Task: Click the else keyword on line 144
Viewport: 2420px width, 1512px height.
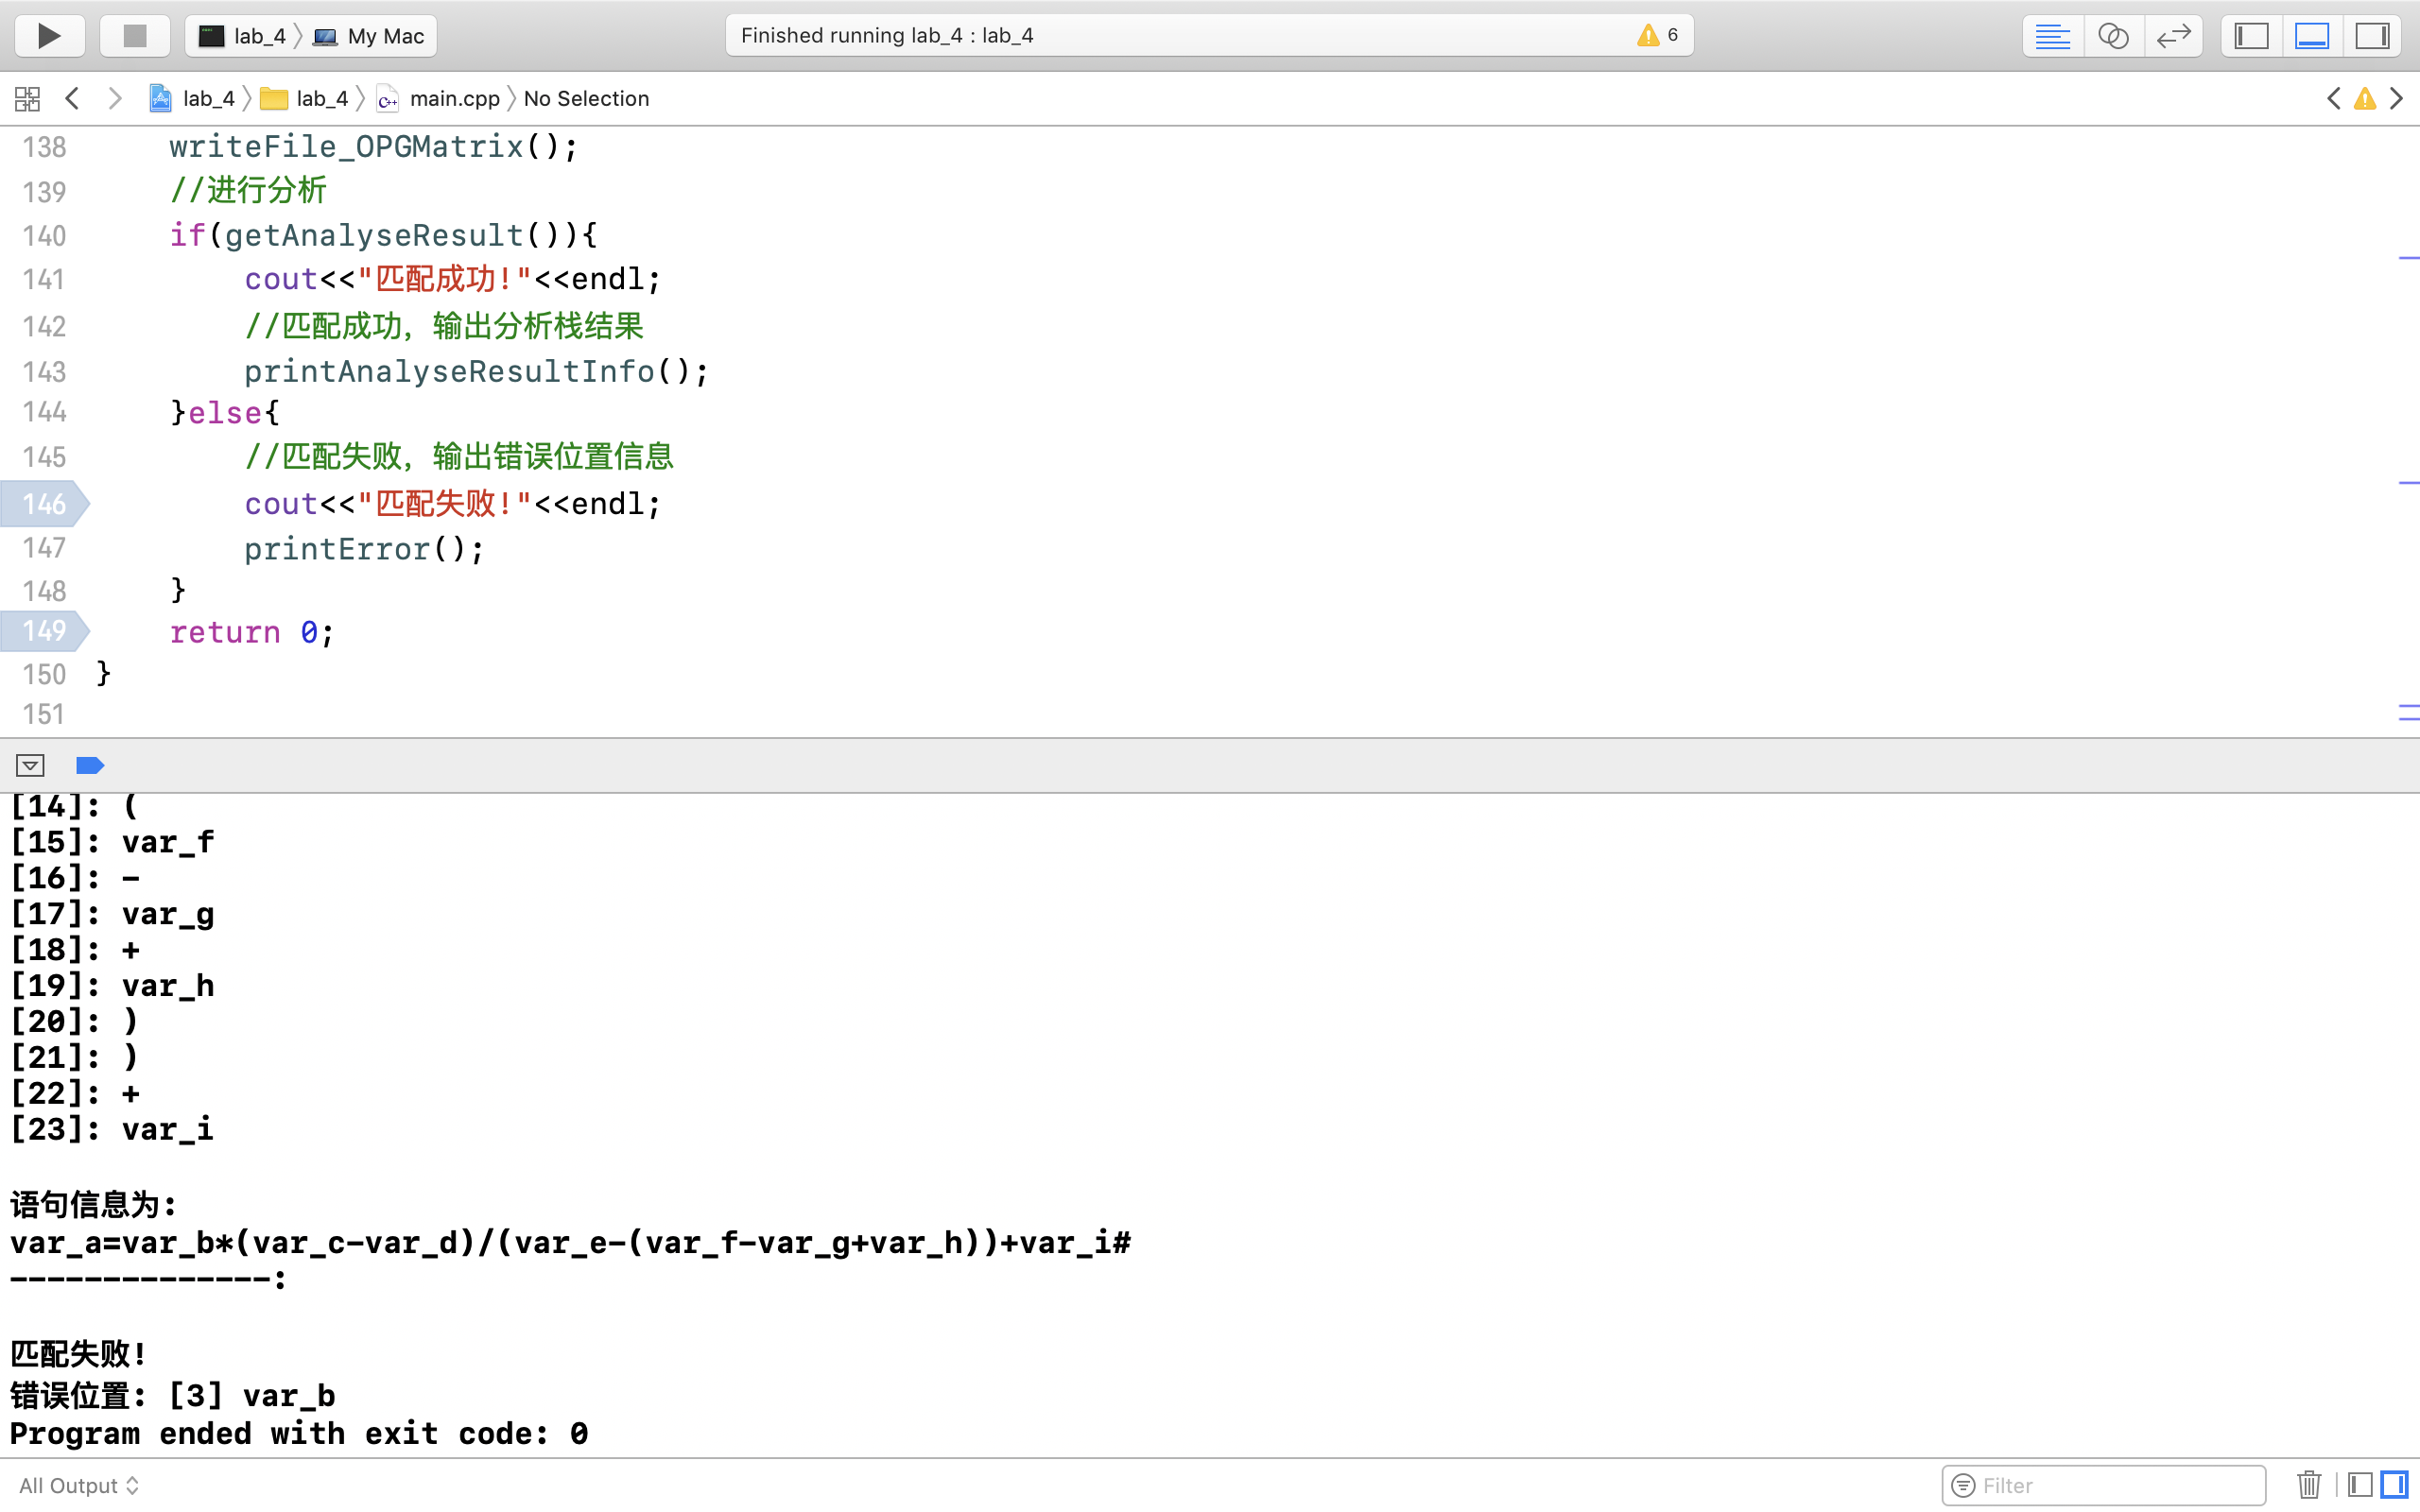Action: pyautogui.click(x=225, y=412)
